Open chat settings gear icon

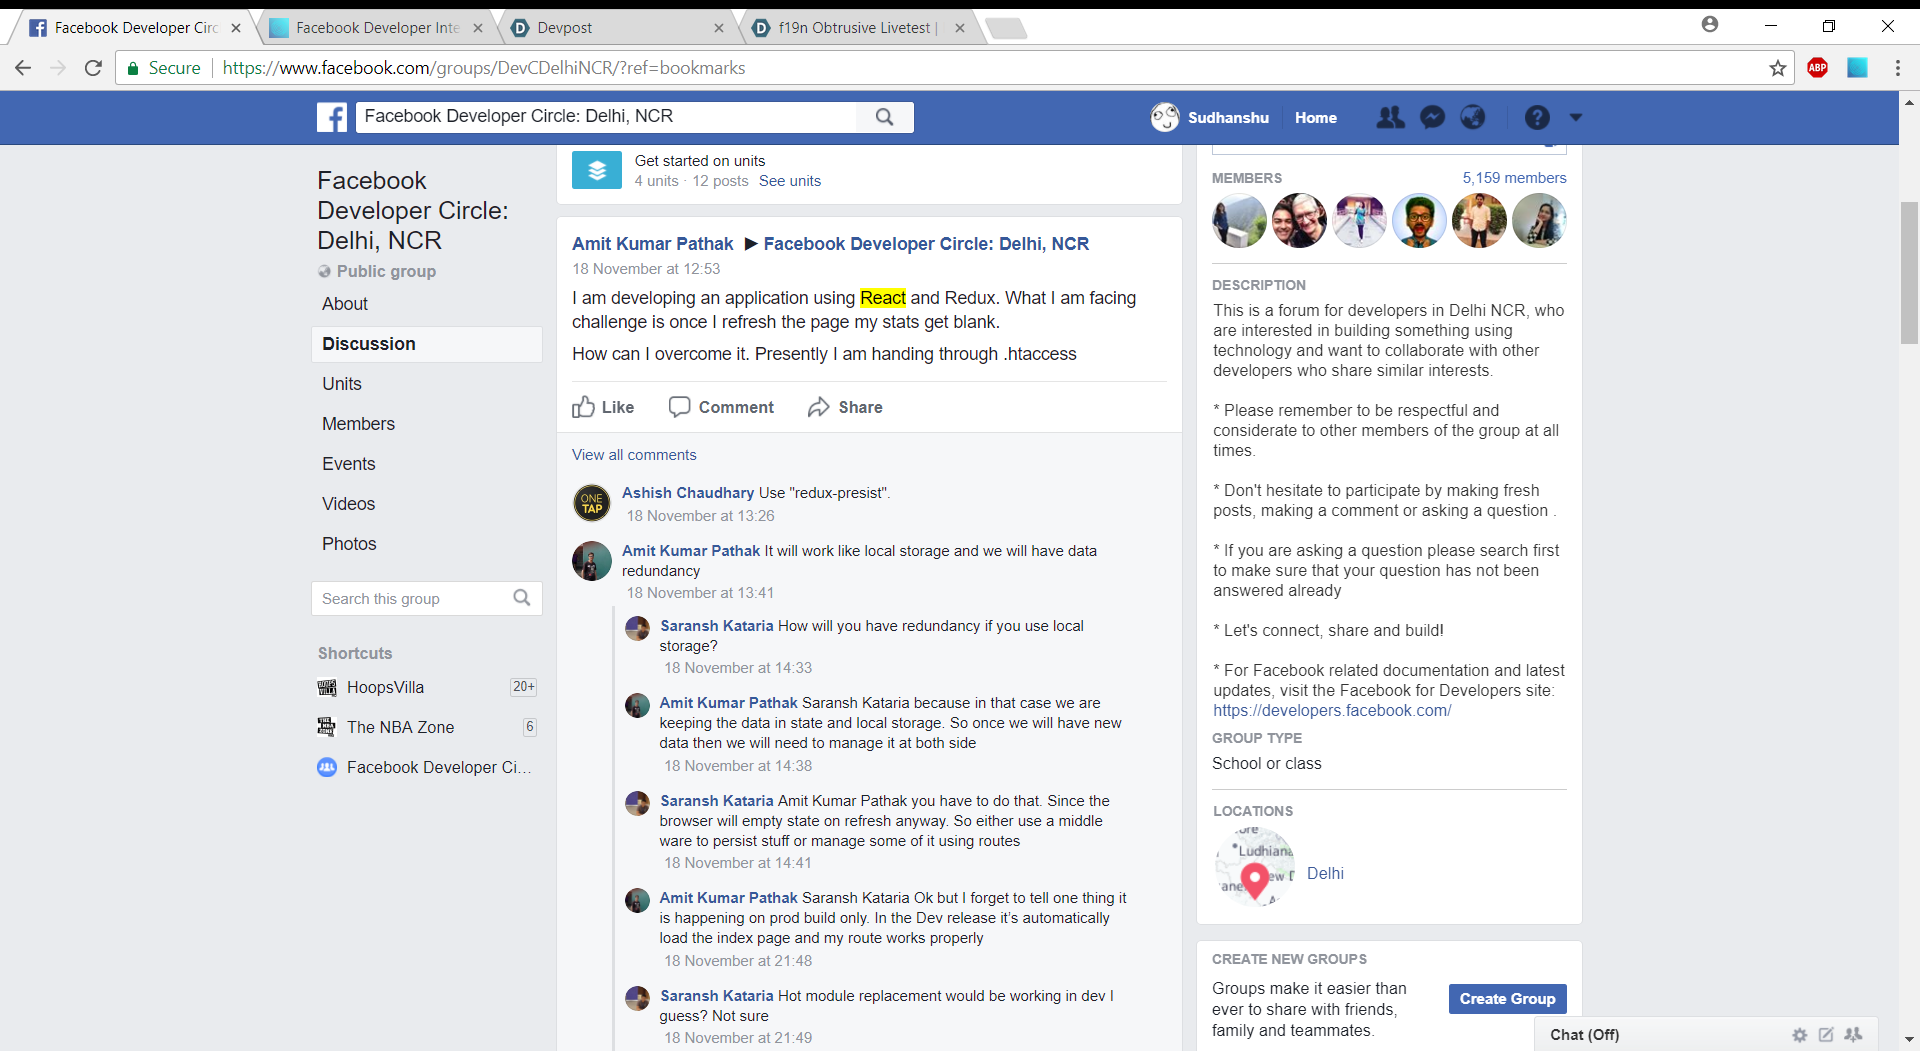1800,1035
